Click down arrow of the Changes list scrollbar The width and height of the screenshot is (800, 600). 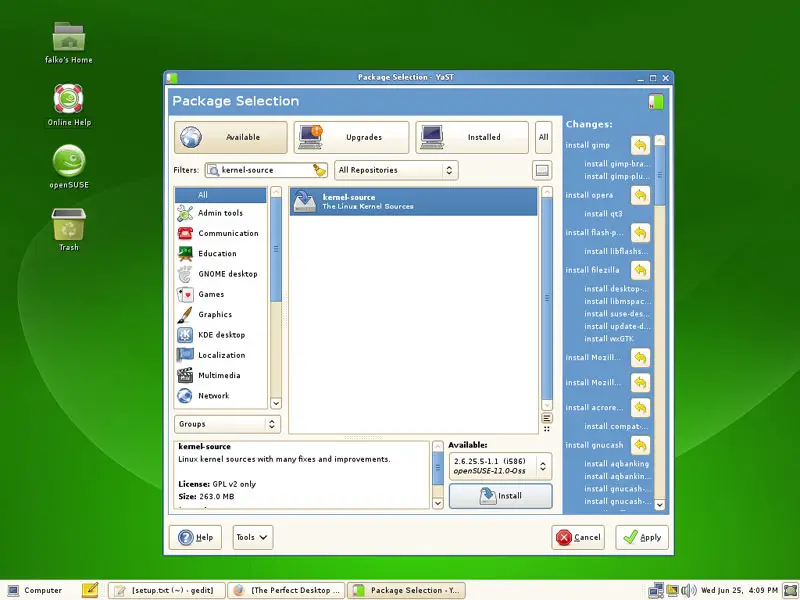[x=660, y=505]
